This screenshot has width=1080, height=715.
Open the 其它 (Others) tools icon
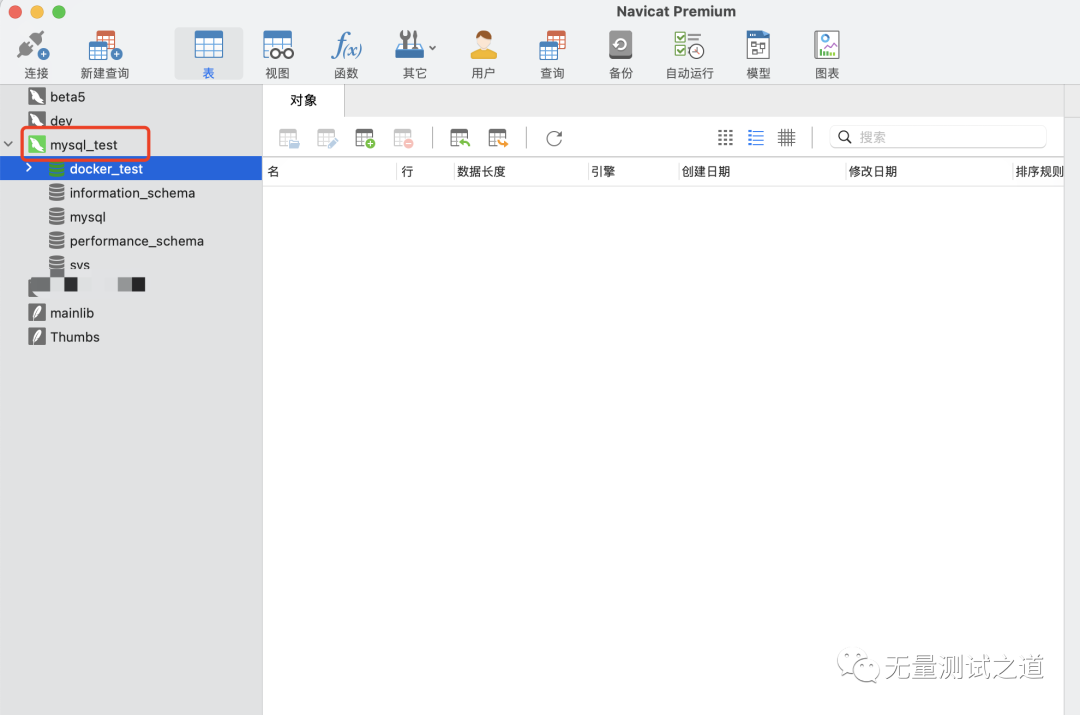pos(411,45)
